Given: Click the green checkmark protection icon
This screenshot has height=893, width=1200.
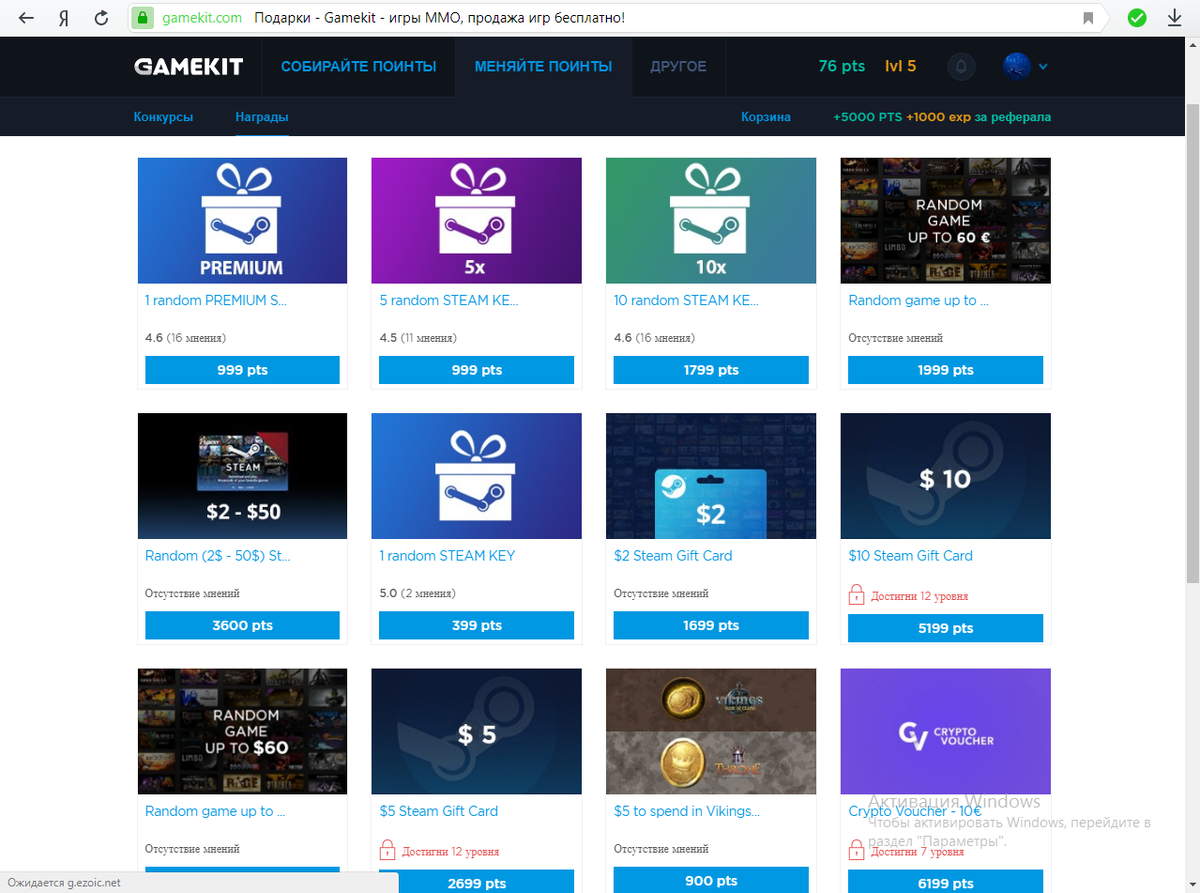Looking at the screenshot, I should click(1137, 18).
